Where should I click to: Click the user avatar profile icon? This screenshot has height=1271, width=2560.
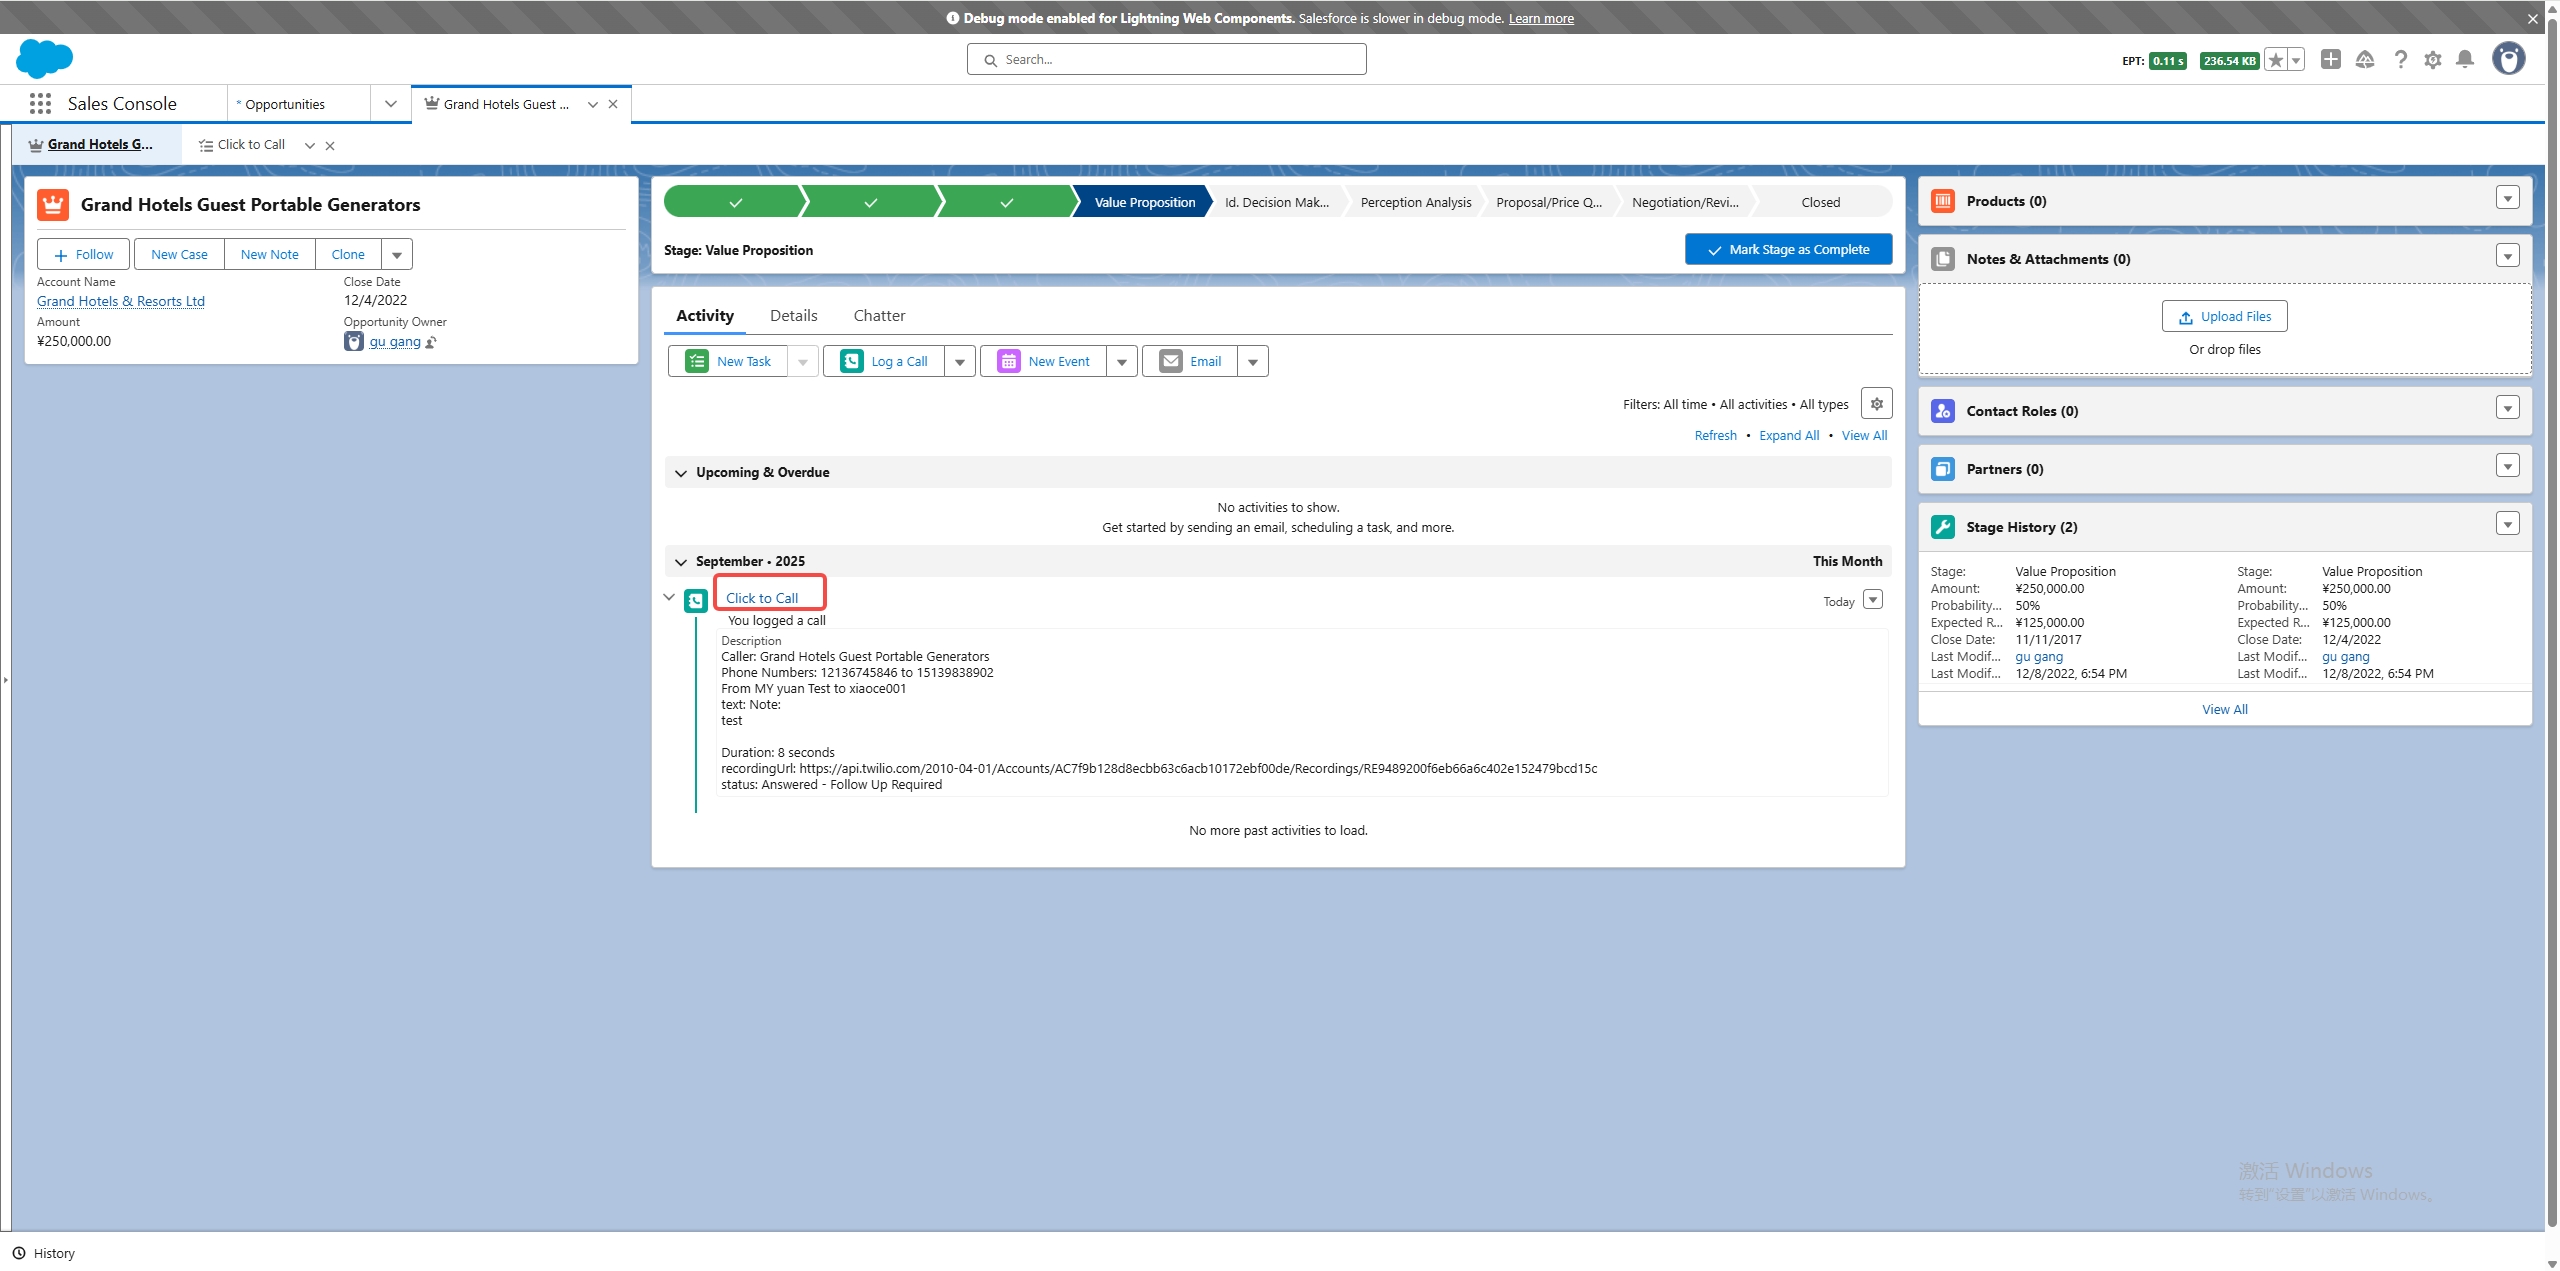click(2508, 59)
